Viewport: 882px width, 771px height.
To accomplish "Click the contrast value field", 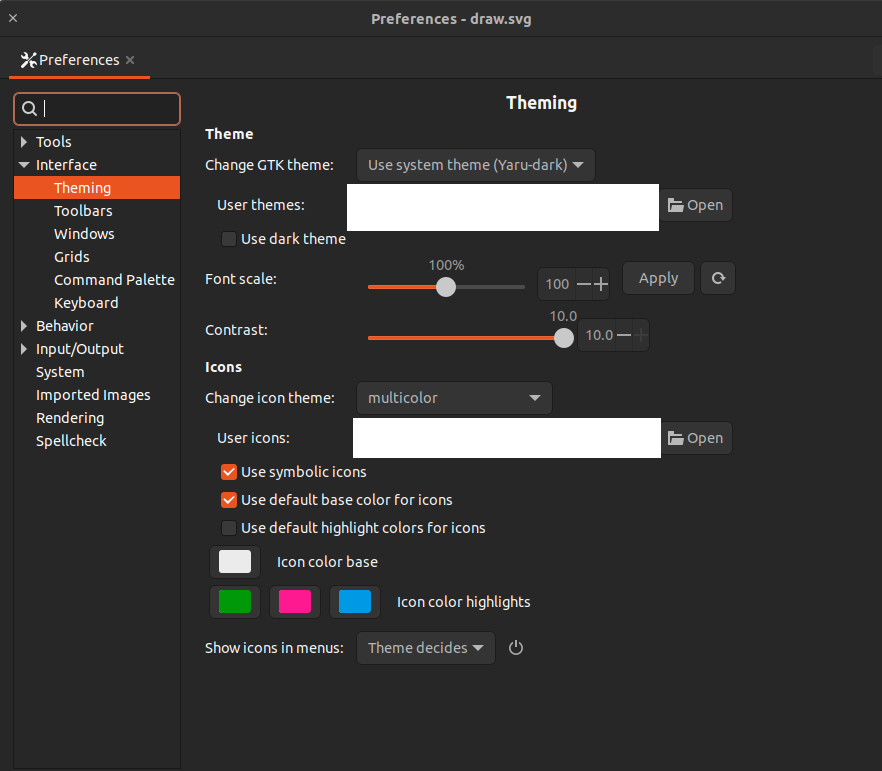I will point(598,335).
